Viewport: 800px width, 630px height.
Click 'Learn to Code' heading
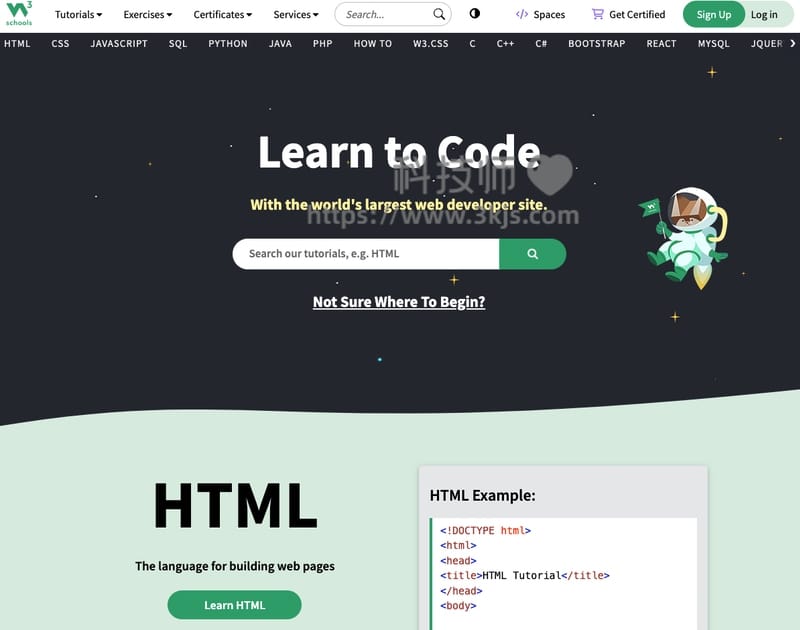399,152
